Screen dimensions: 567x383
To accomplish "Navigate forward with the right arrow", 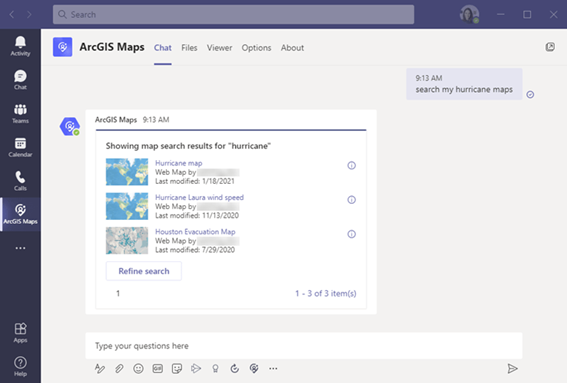I will click(x=29, y=14).
